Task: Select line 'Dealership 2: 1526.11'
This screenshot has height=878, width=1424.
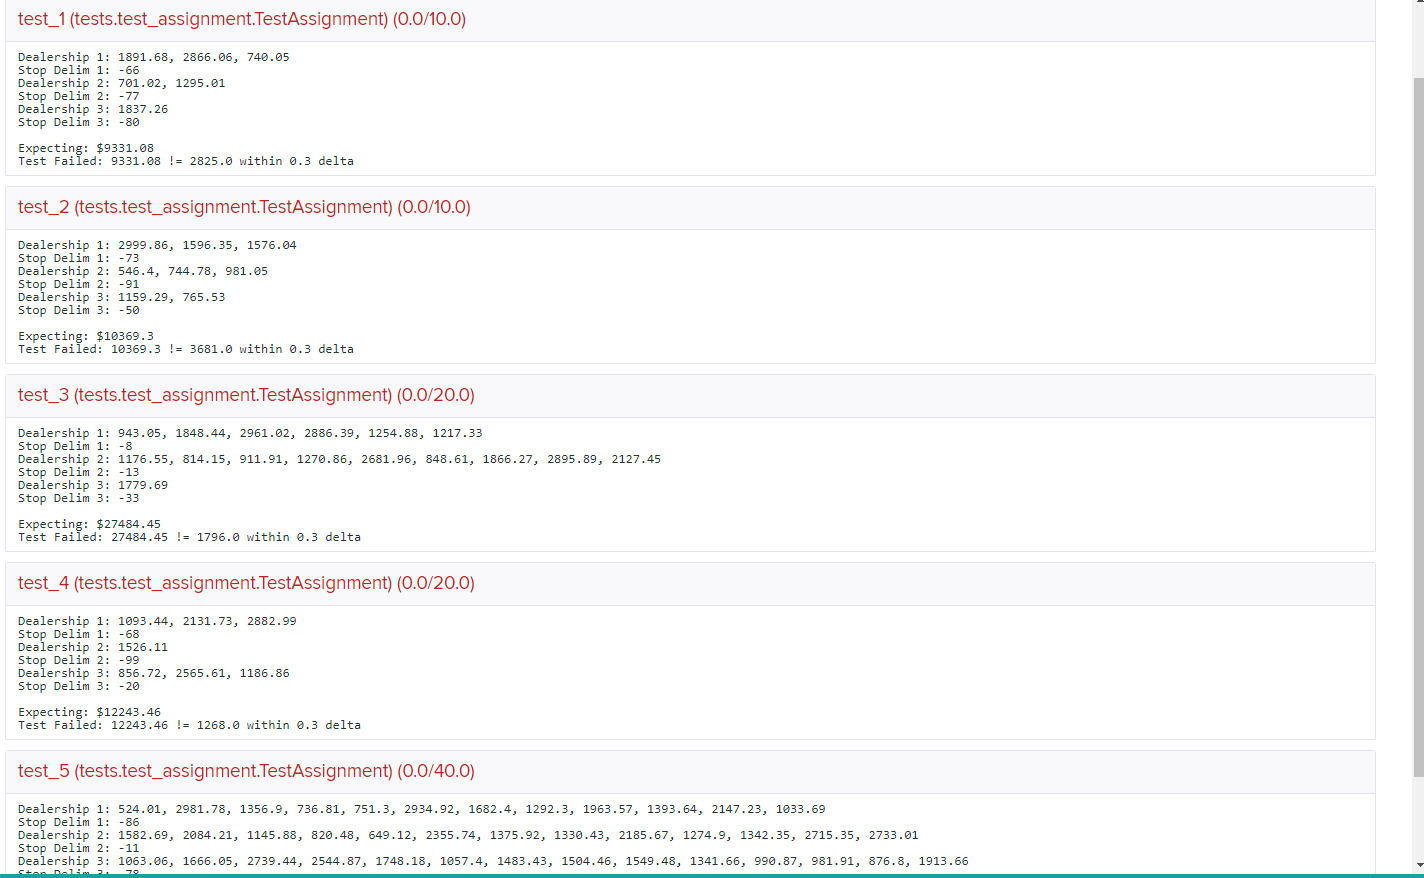Action: point(93,647)
